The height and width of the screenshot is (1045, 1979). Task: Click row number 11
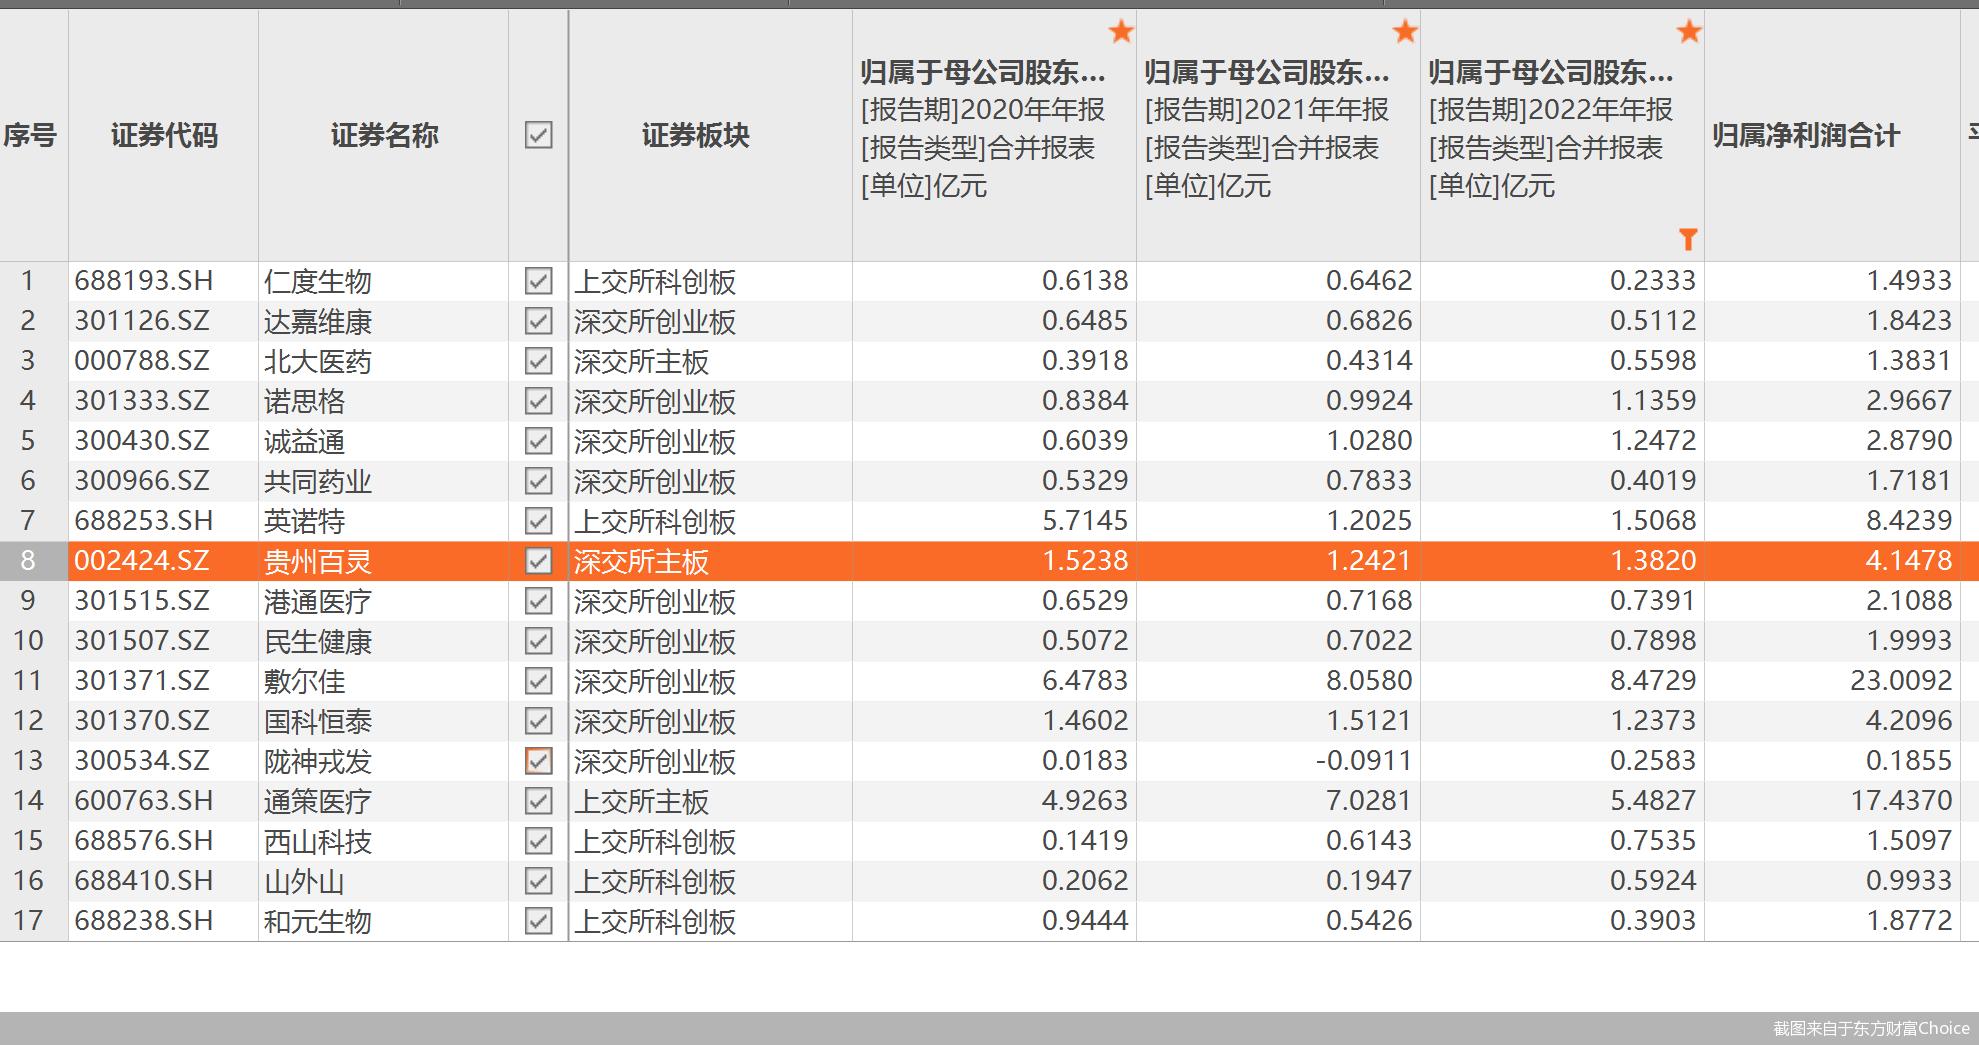[x=28, y=681]
